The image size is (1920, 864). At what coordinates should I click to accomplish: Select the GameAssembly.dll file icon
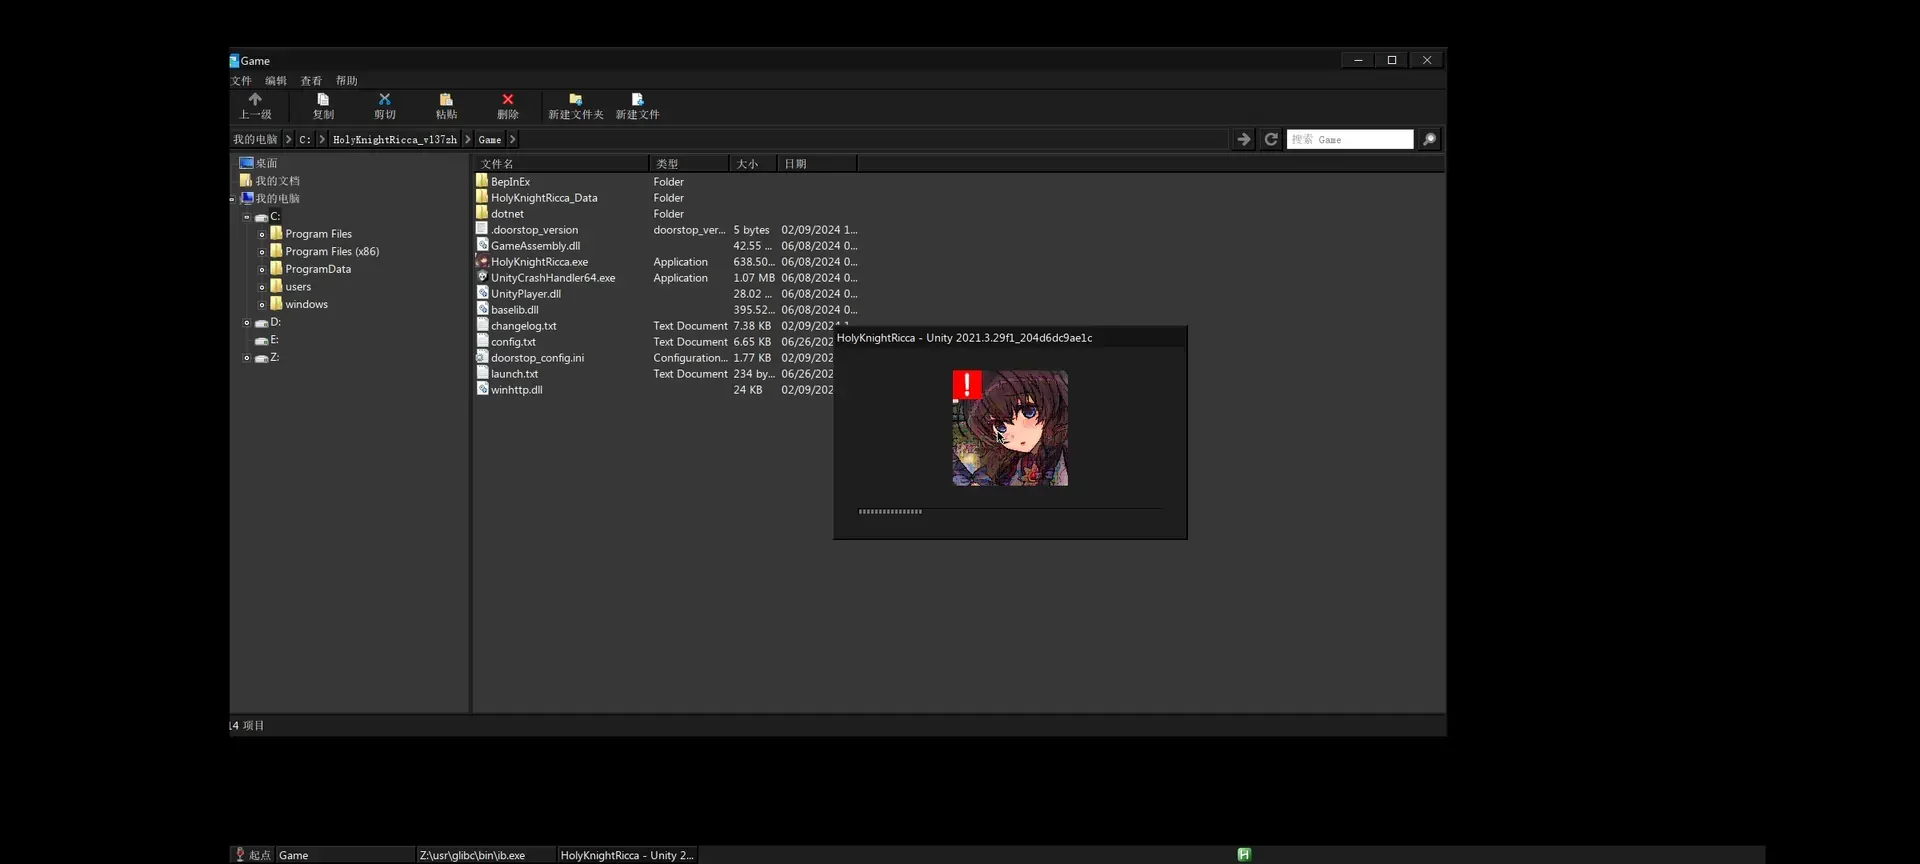click(482, 245)
